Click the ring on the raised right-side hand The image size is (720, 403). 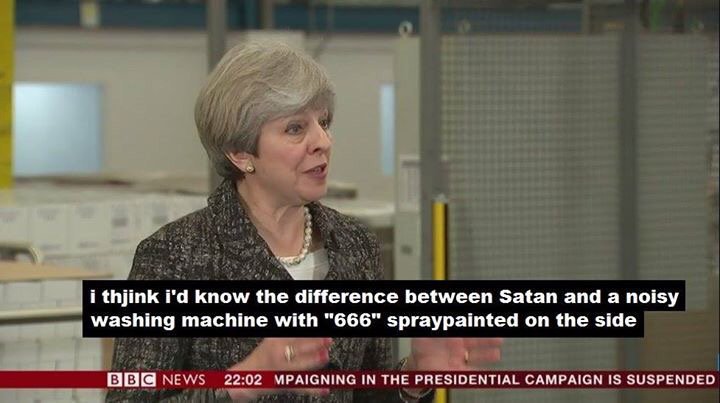[x=466, y=356]
